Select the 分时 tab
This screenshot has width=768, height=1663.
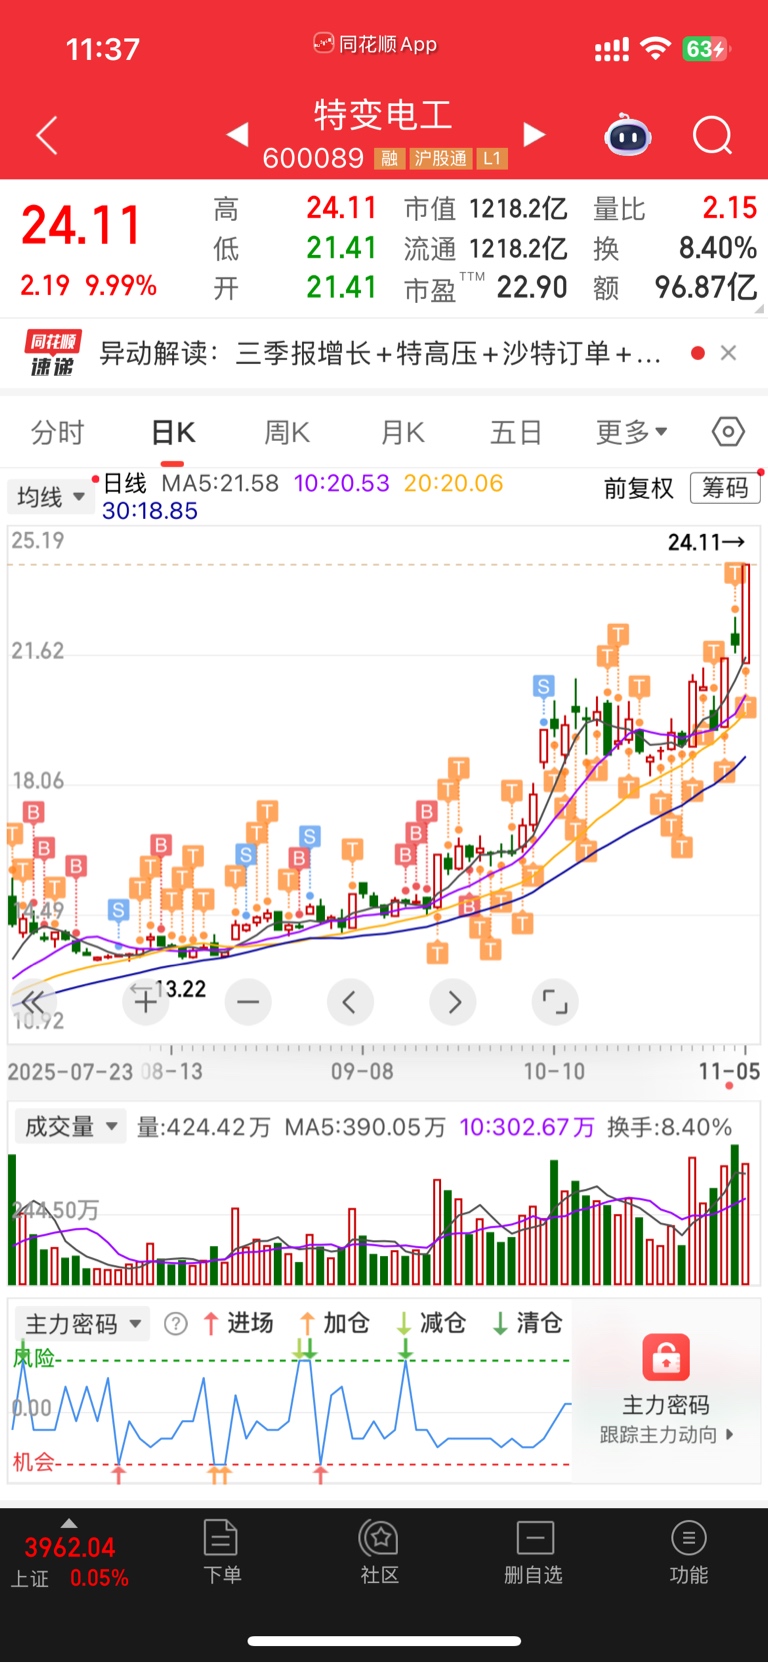pos(58,433)
